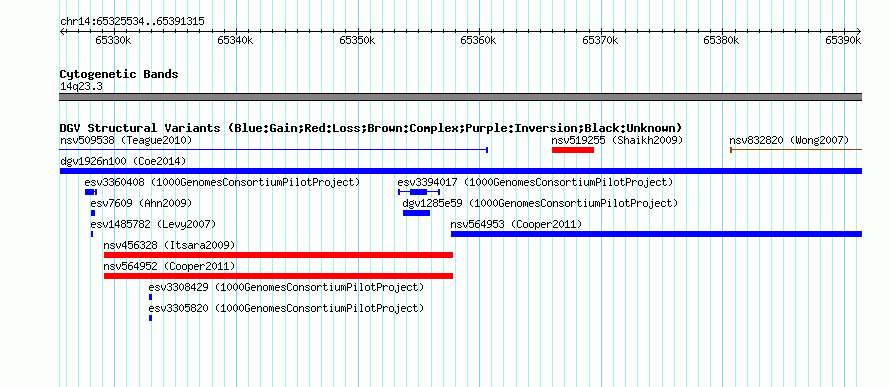Click the nsv509538 (Teague2010) variant label
Screen dimensions: 890x387
(x=126, y=140)
